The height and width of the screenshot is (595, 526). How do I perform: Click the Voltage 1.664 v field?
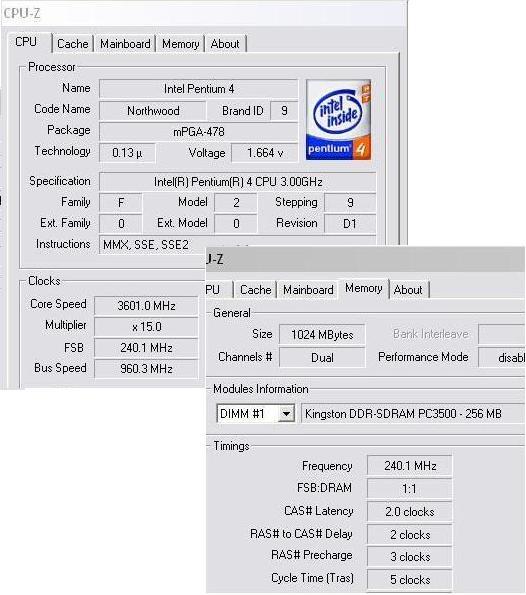click(265, 153)
